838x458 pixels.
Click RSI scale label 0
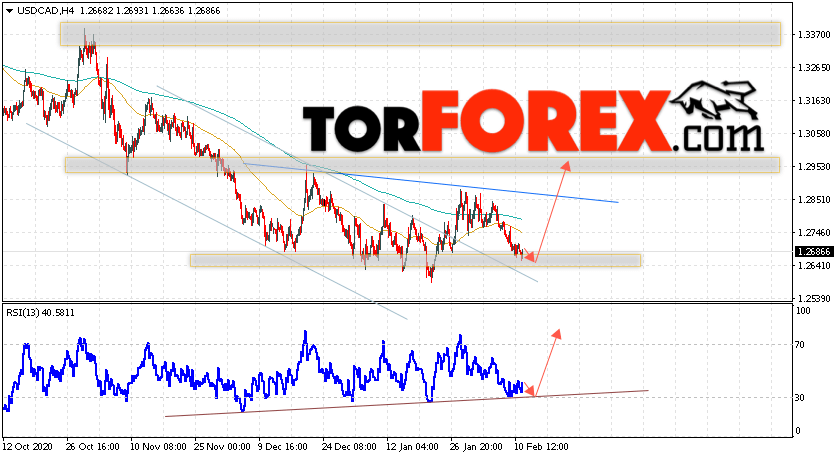tap(798, 431)
